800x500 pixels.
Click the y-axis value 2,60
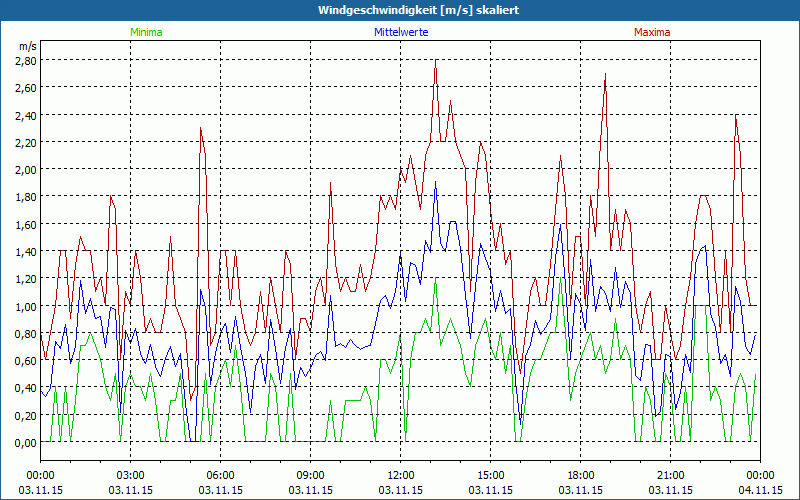[26, 87]
